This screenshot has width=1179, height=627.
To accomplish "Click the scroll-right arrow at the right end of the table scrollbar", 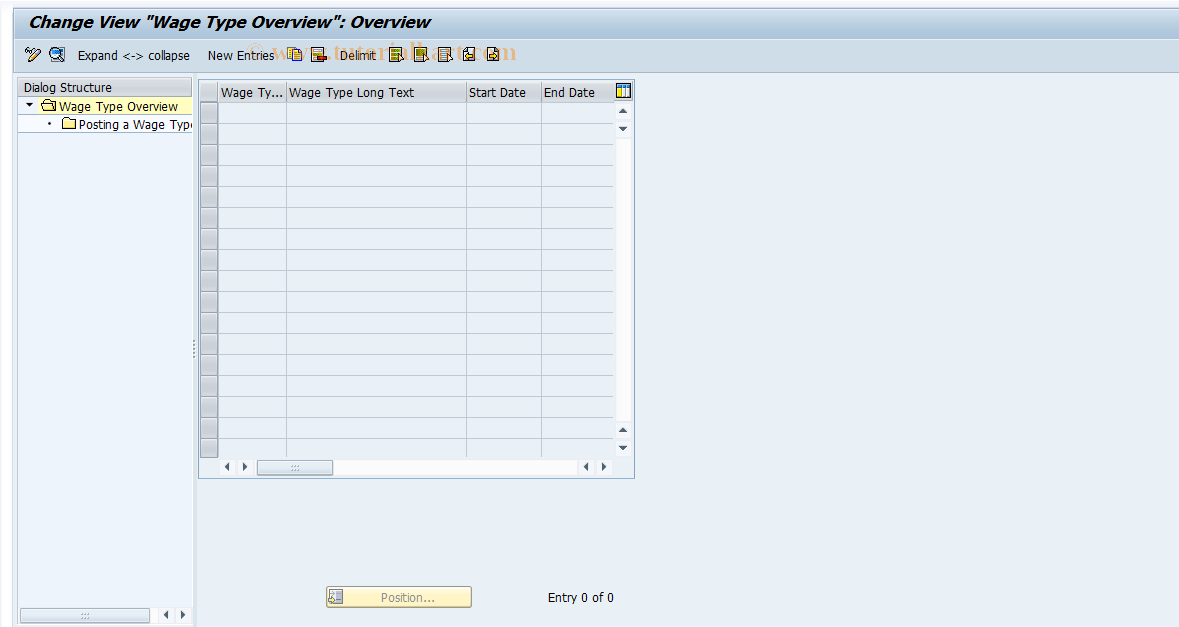I will coord(604,467).
